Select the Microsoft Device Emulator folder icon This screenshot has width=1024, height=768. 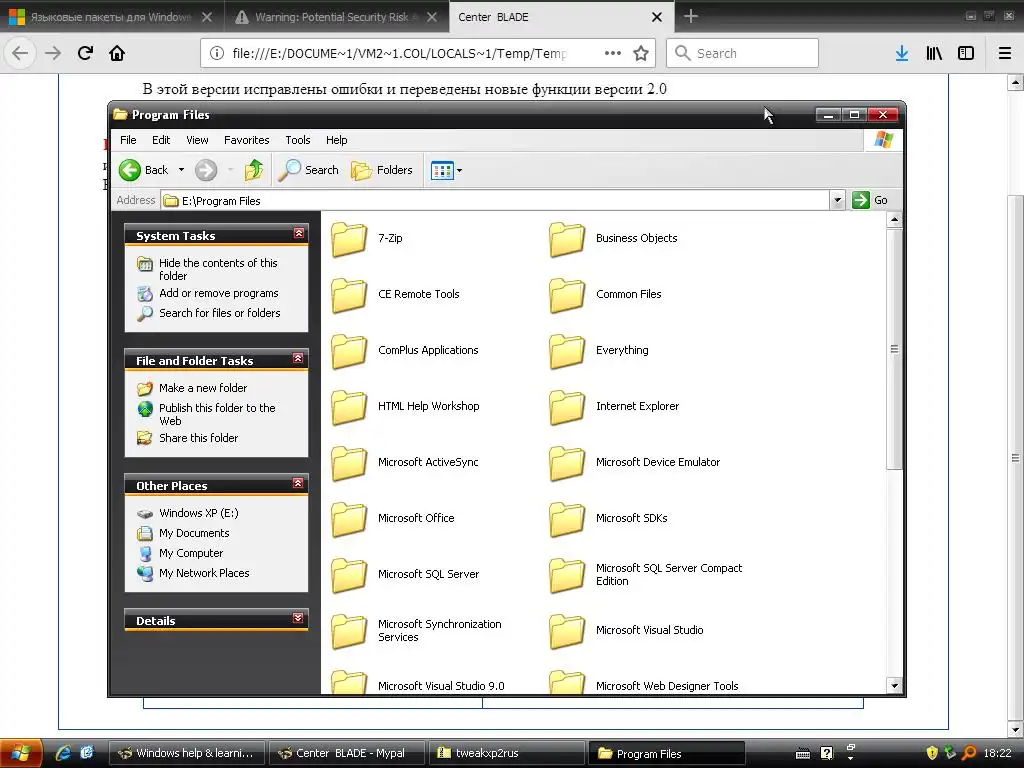click(567, 463)
